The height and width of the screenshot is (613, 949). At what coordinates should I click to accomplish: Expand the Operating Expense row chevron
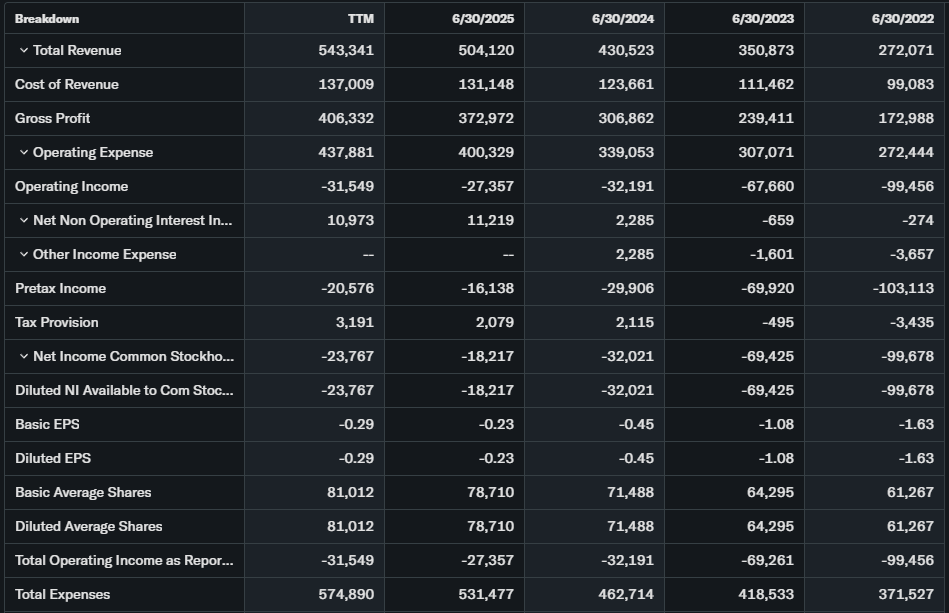(23, 153)
